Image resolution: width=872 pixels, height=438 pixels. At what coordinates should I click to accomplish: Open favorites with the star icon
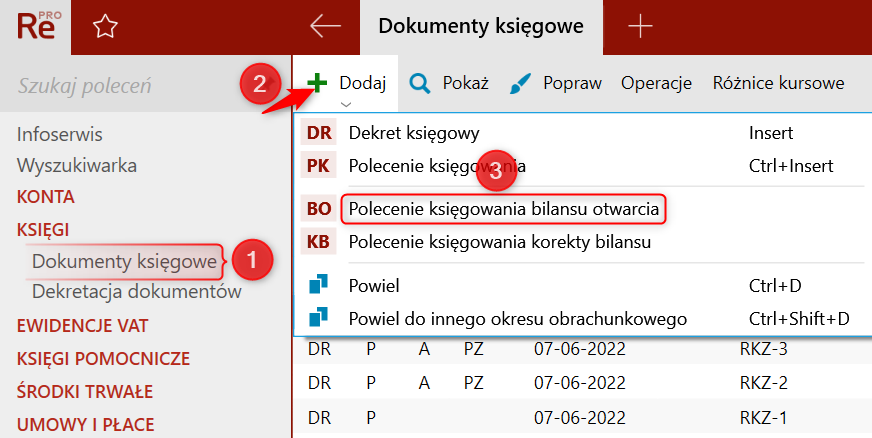(105, 27)
